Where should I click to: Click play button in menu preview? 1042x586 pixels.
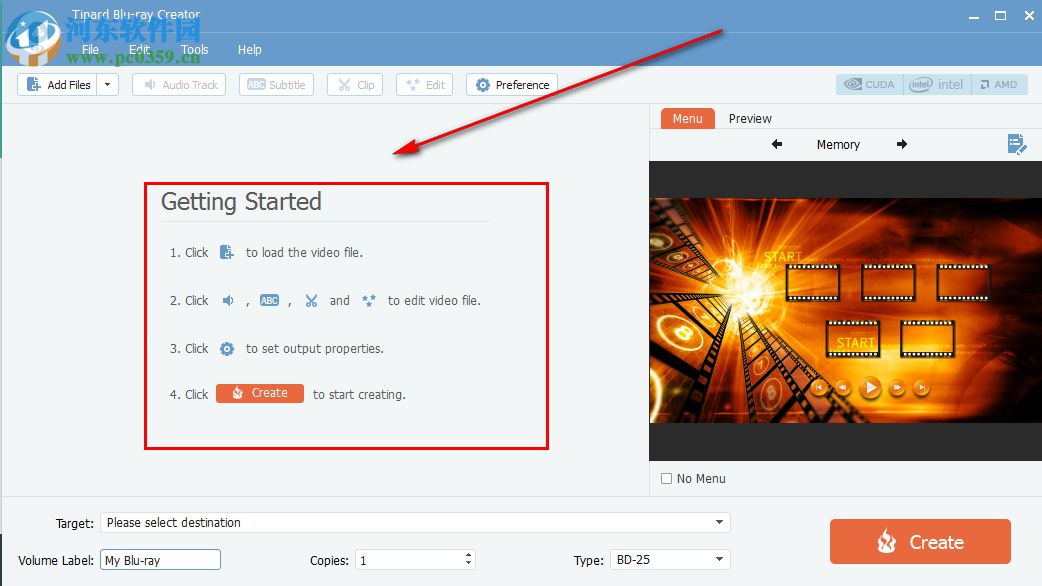pyautogui.click(x=870, y=387)
